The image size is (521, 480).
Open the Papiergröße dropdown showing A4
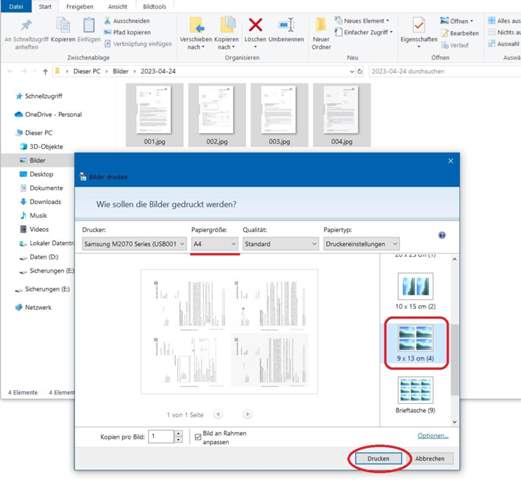pos(215,244)
